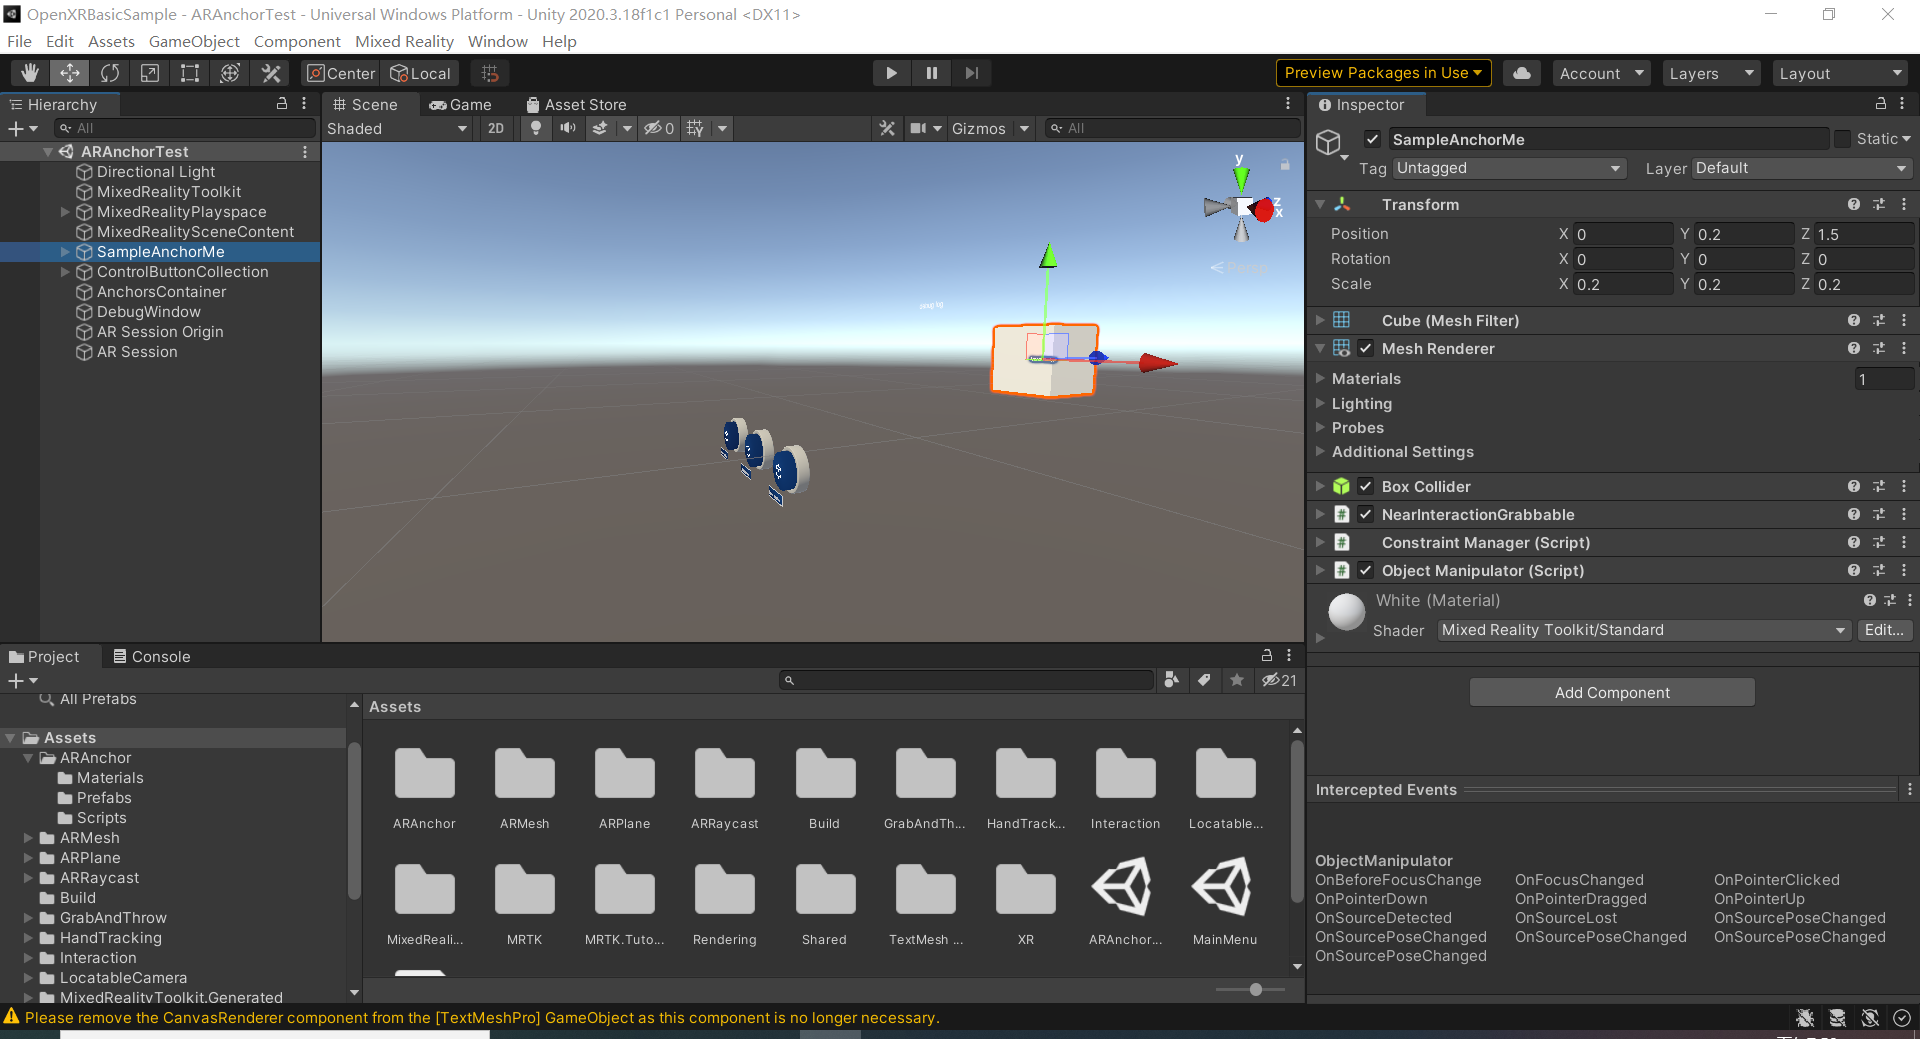Click the shader Edit button

tap(1884, 630)
